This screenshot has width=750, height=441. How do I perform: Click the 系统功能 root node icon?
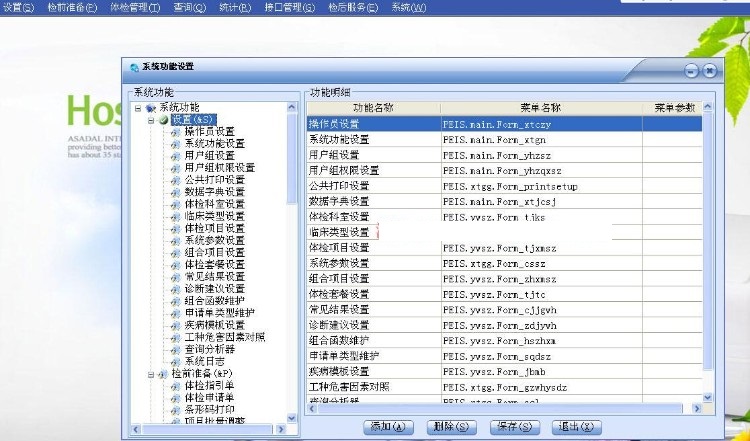coord(151,108)
